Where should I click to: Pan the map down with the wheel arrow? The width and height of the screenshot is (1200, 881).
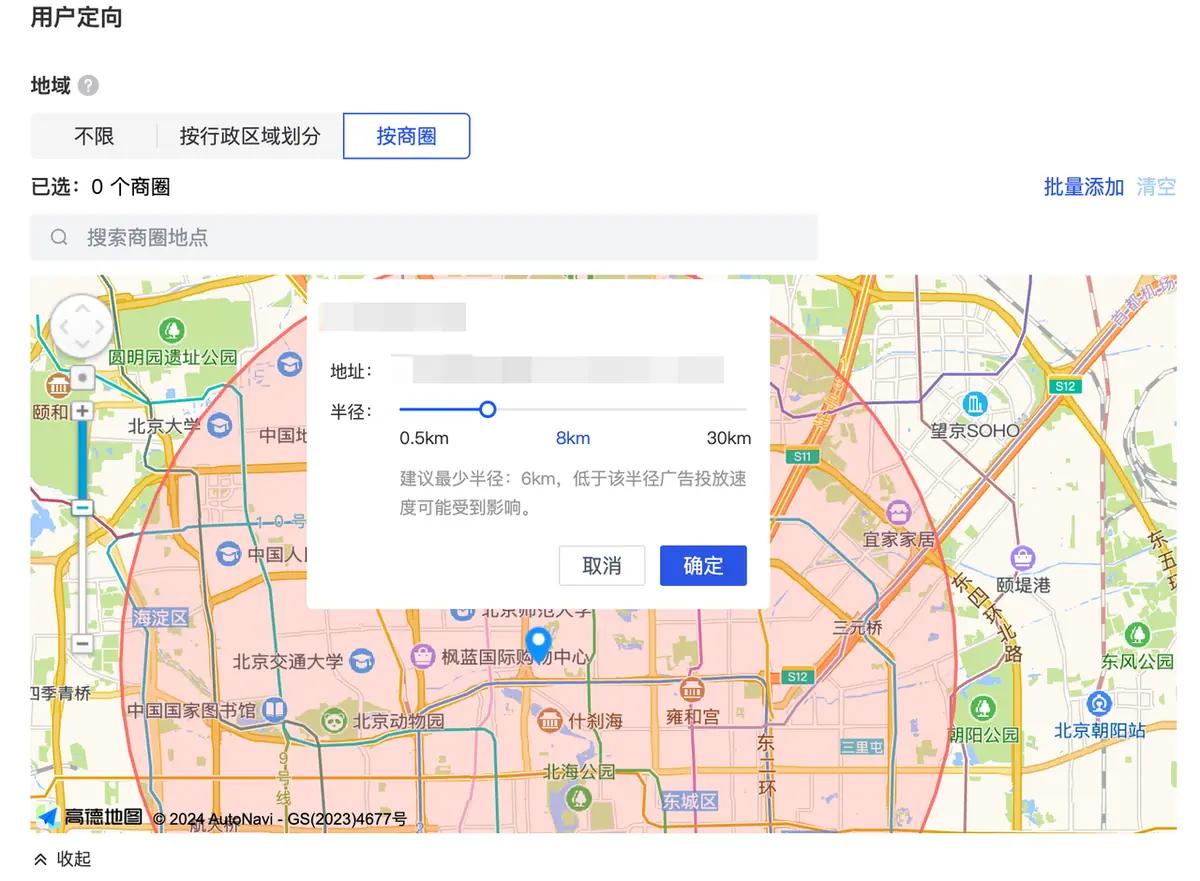click(82, 346)
